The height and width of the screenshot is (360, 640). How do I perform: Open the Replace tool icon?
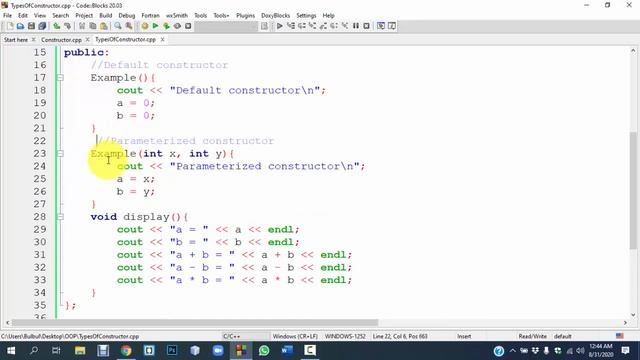click(x=129, y=26)
